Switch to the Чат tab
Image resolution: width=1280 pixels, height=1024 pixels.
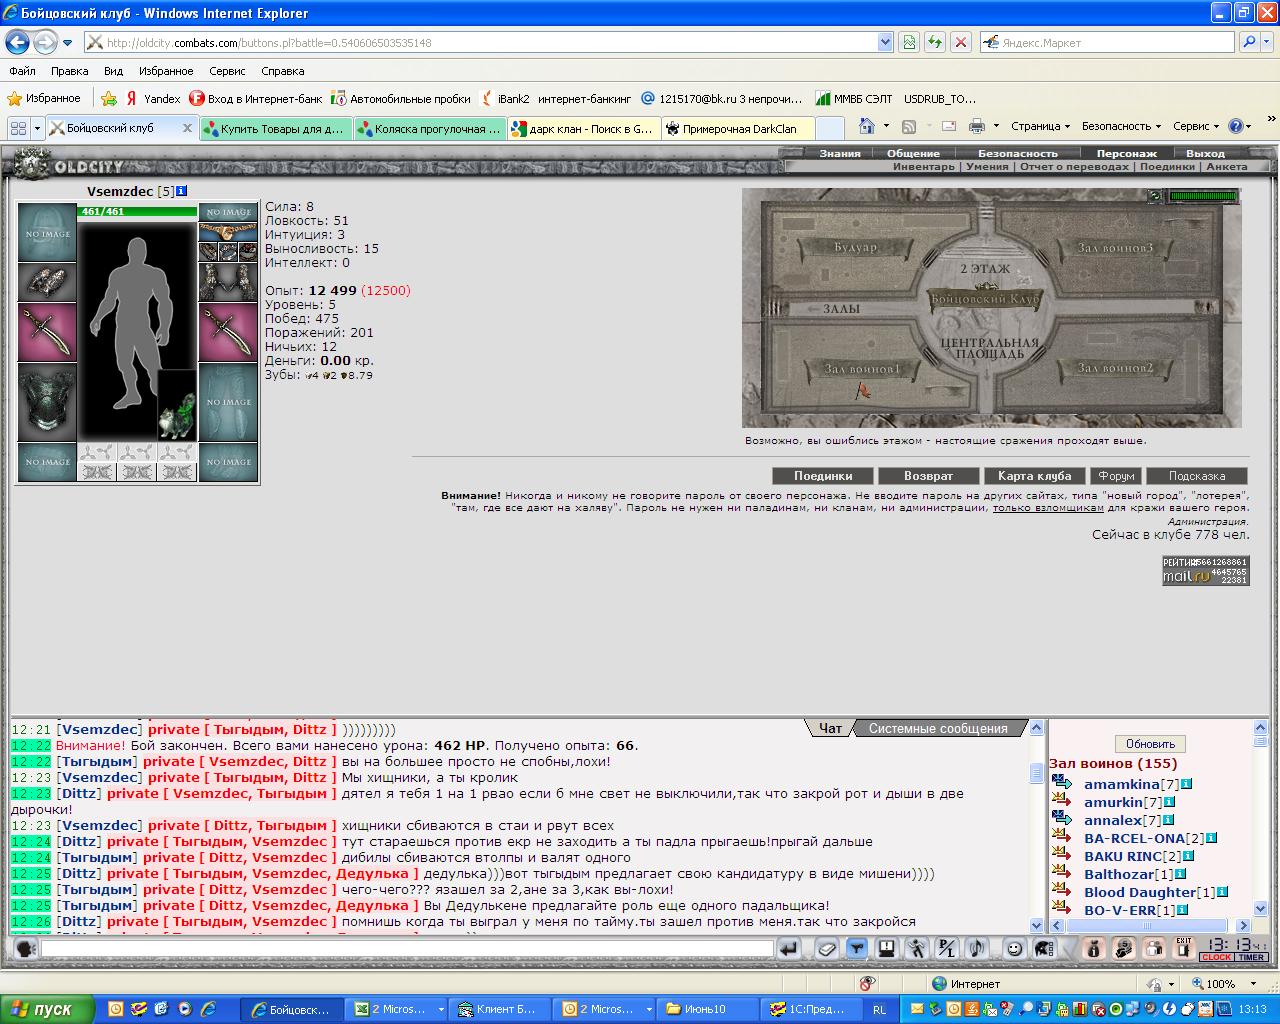pos(830,728)
